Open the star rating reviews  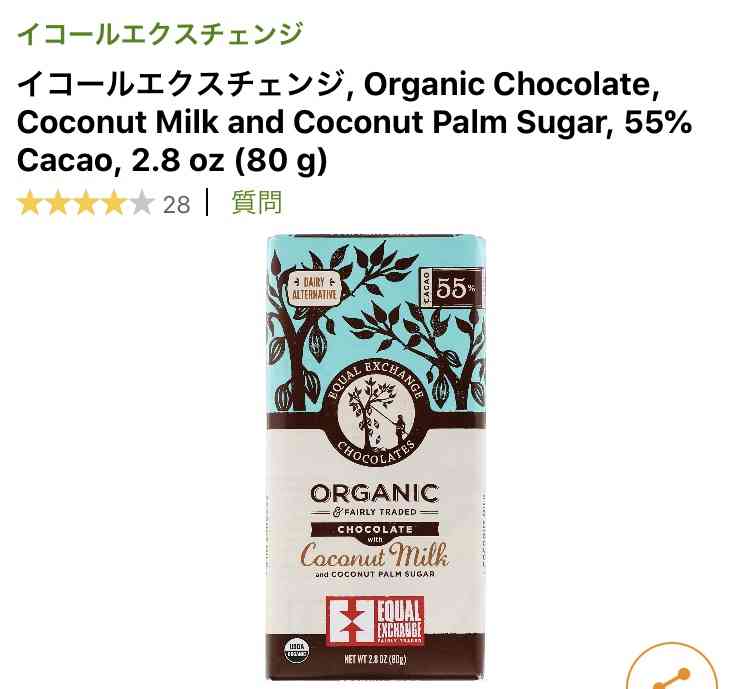pyautogui.click(x=85, y=203)
